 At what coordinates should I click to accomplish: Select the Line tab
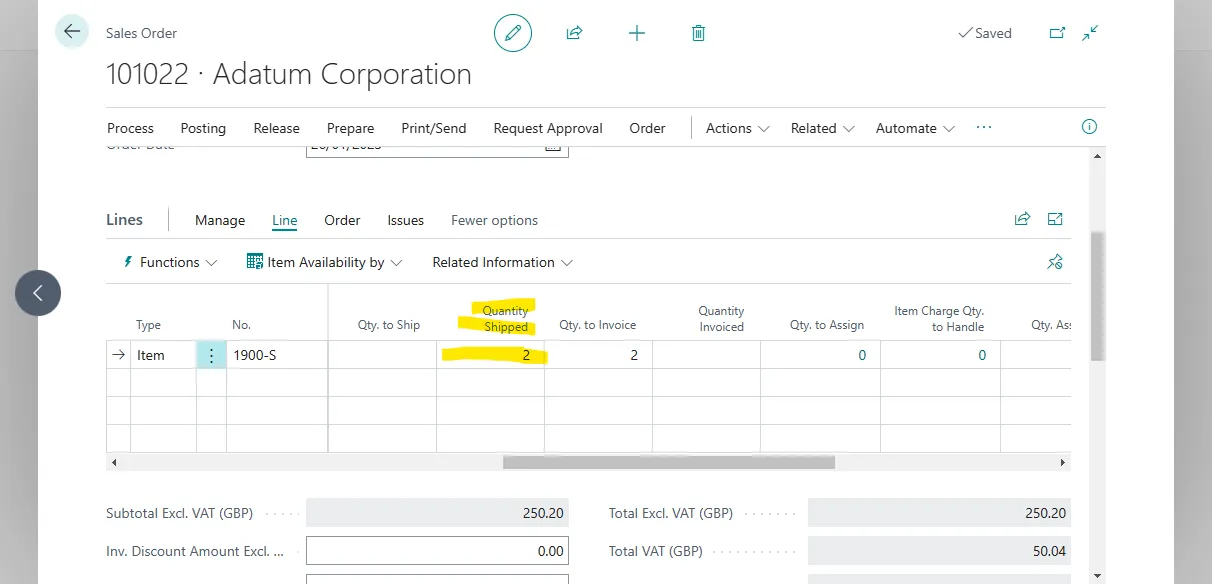click(285, 220)
